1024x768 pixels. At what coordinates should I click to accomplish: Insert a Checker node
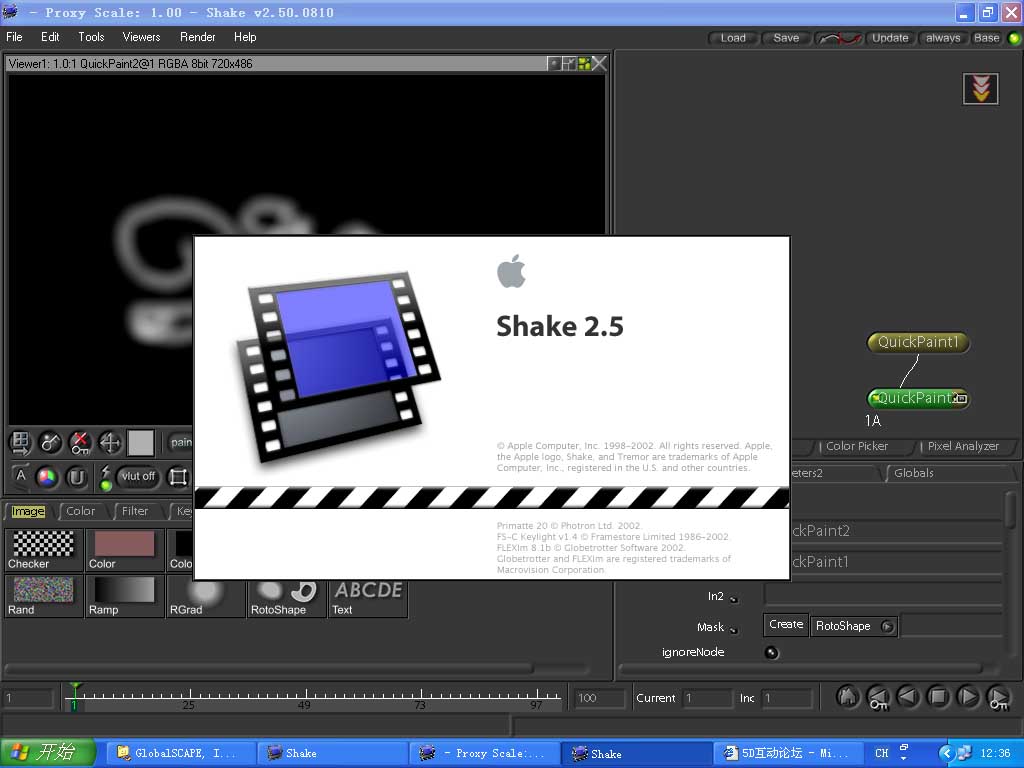pos(44,550)
